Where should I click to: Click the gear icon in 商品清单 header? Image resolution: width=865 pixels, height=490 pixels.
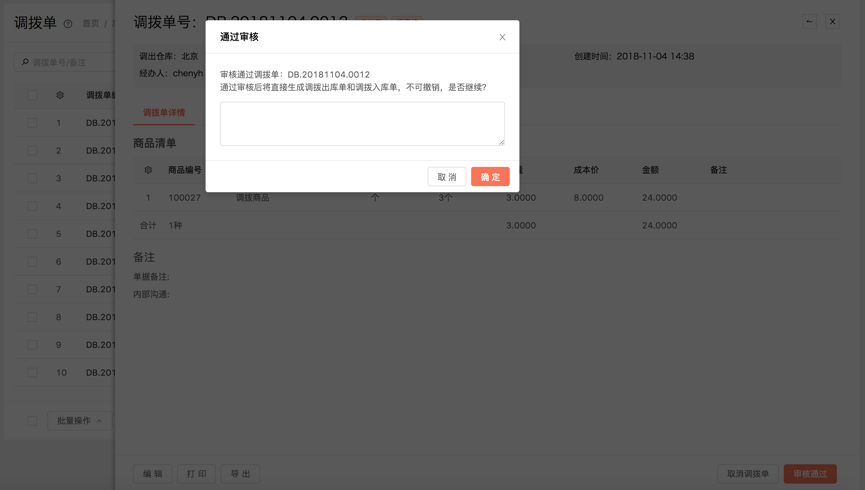click(x=148, y=170)
